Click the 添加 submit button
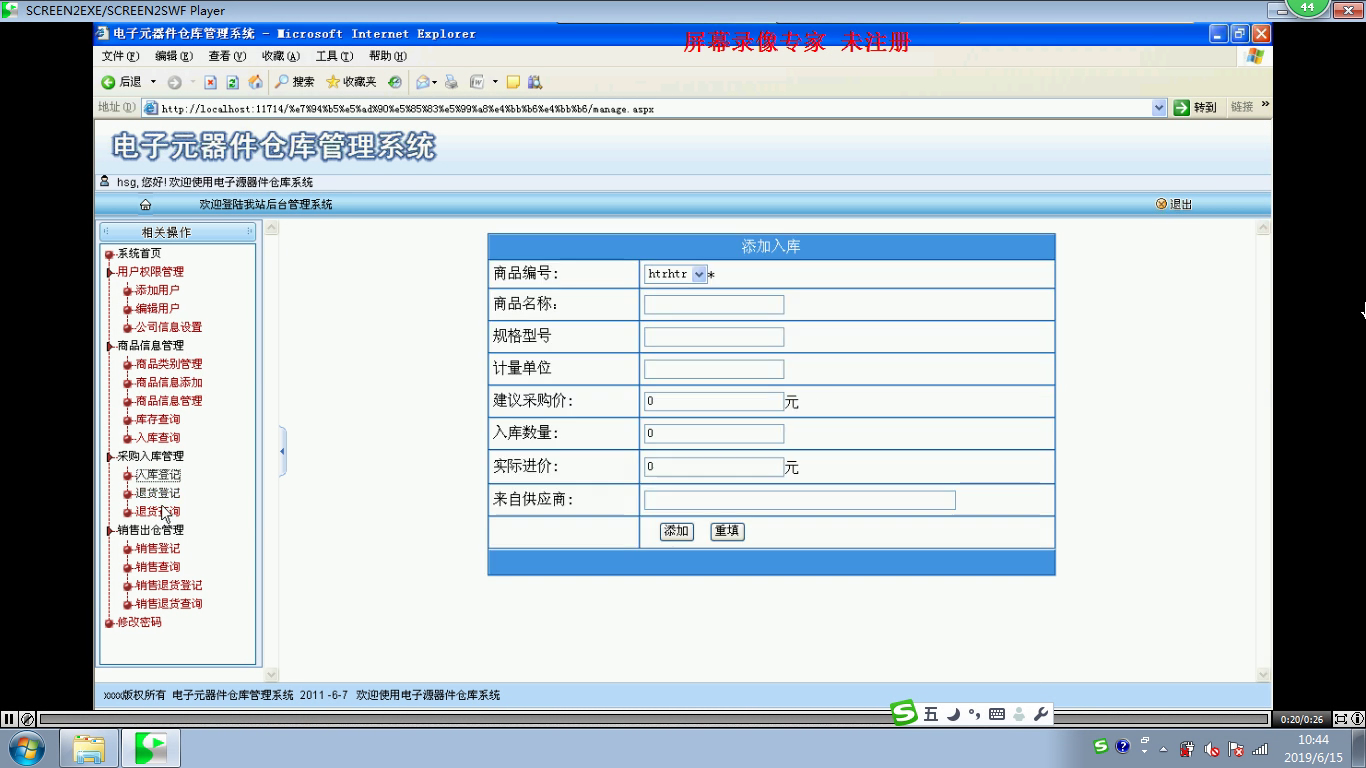 pos(677,532)
